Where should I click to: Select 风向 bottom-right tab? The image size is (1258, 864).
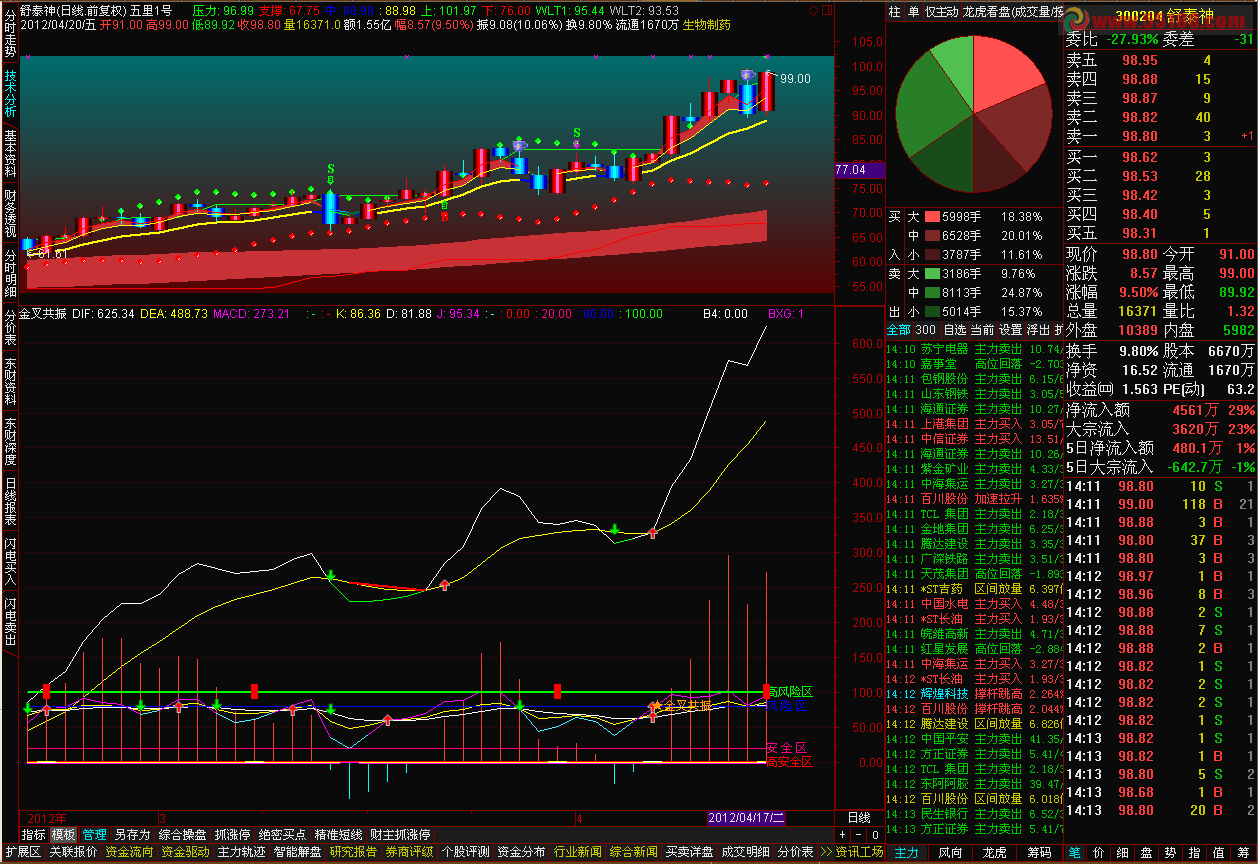coord(950,852)
